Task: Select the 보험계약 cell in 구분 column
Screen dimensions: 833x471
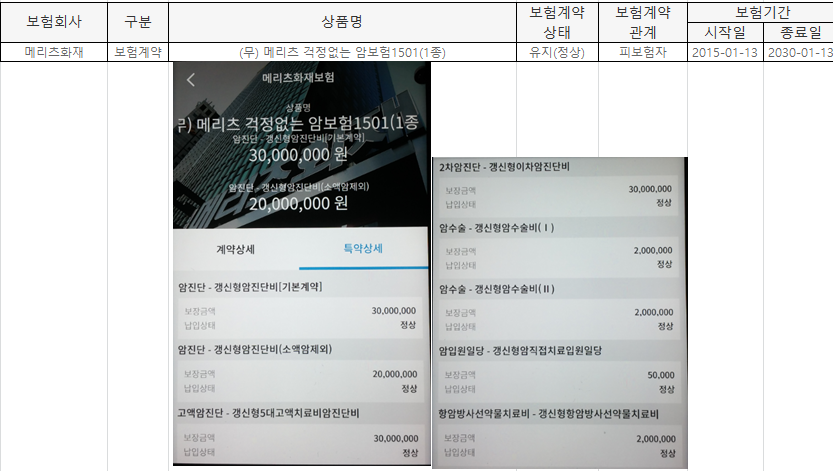Action: pyautogui.click(x=138, y=52)
